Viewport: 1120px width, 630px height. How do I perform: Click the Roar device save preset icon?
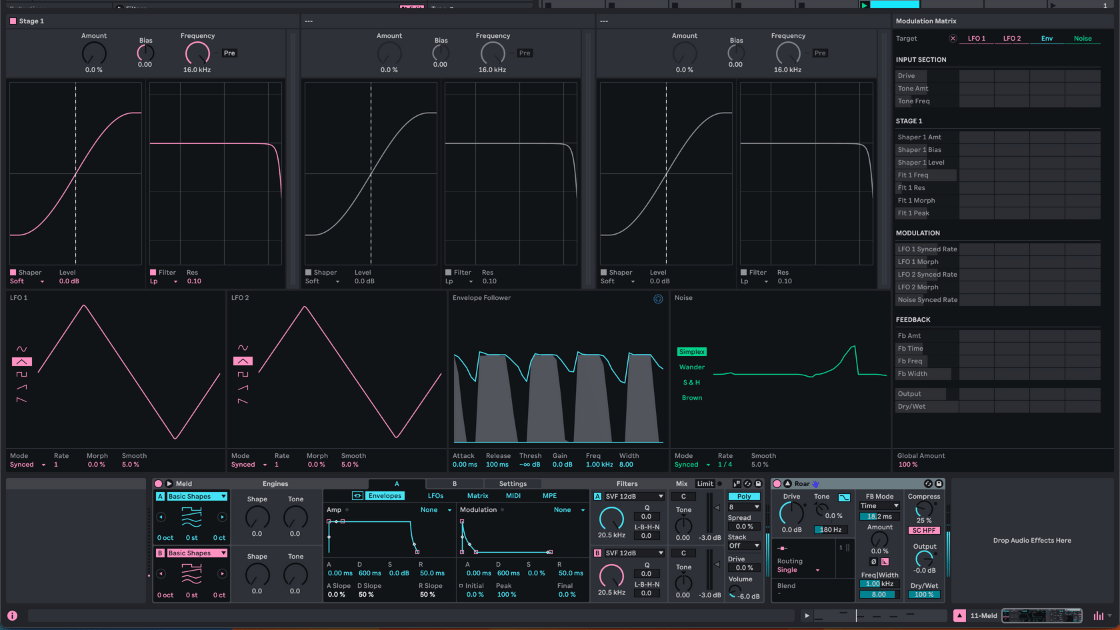coord(938,484)
